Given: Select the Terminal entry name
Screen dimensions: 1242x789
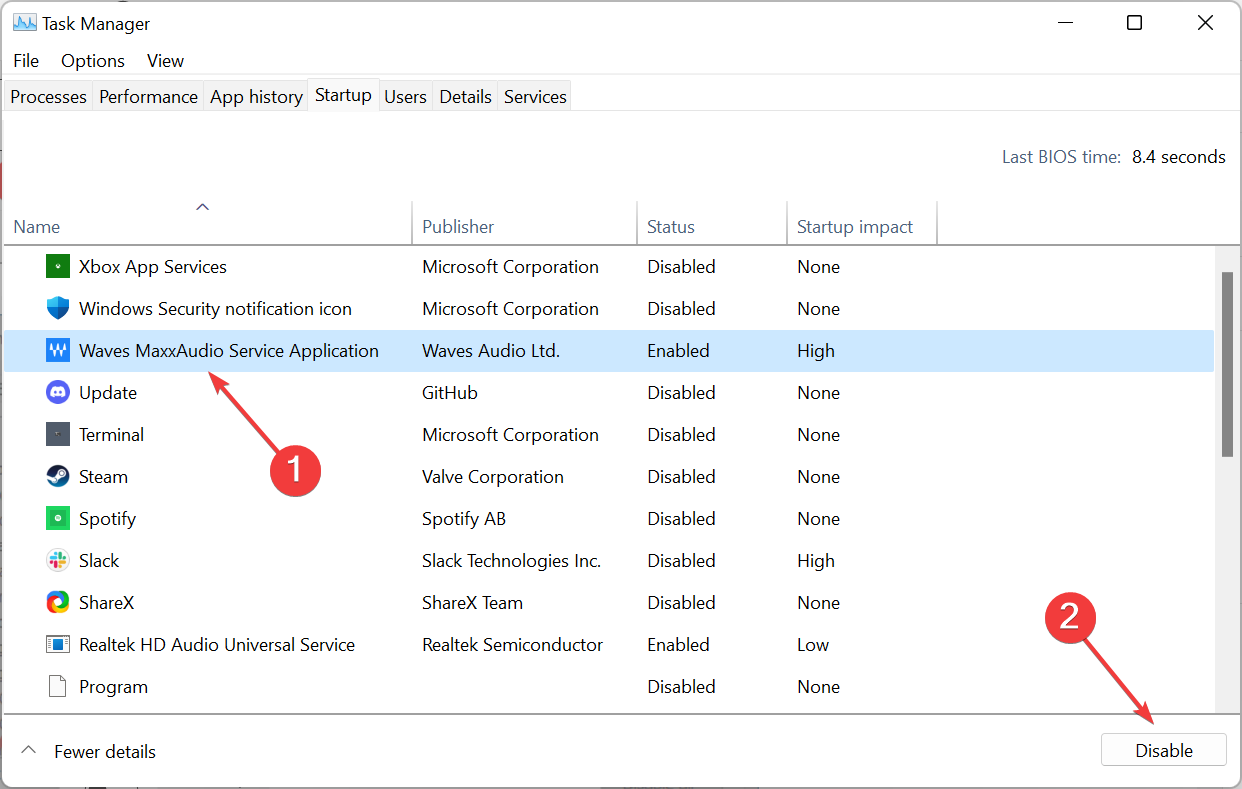Looking at the screenshot, I should click(x=111, y=435).
